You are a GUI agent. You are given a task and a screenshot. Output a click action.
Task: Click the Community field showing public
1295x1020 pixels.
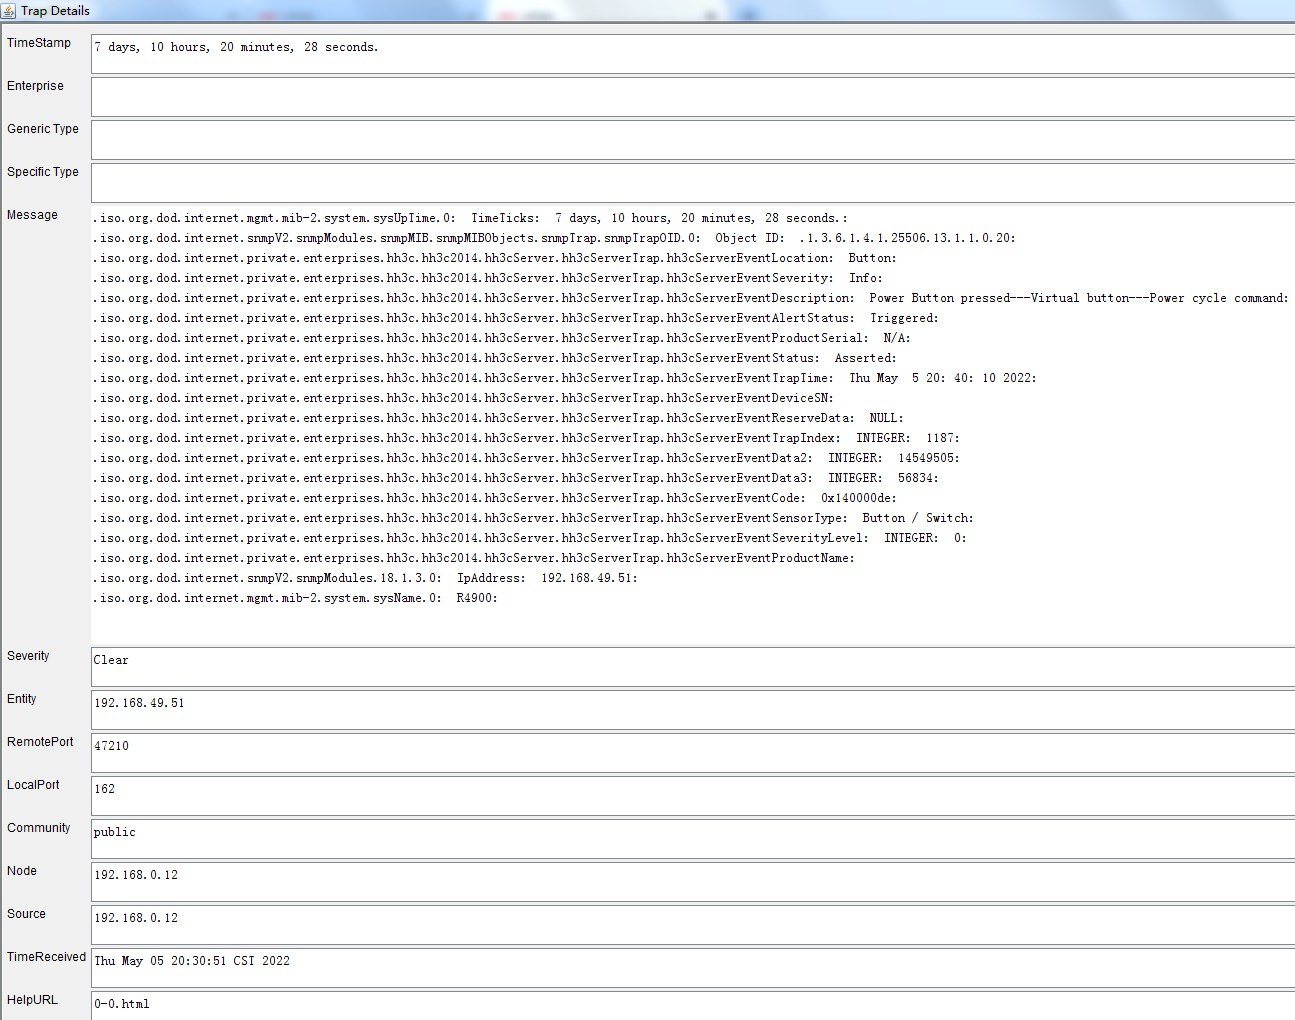[x=693, y=839]
